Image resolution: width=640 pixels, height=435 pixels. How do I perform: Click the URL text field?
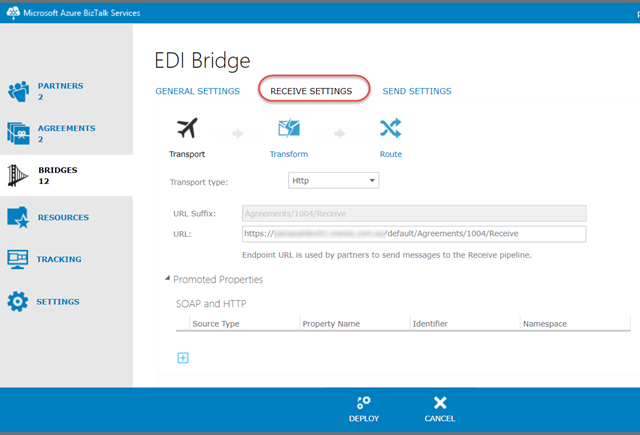414,234
